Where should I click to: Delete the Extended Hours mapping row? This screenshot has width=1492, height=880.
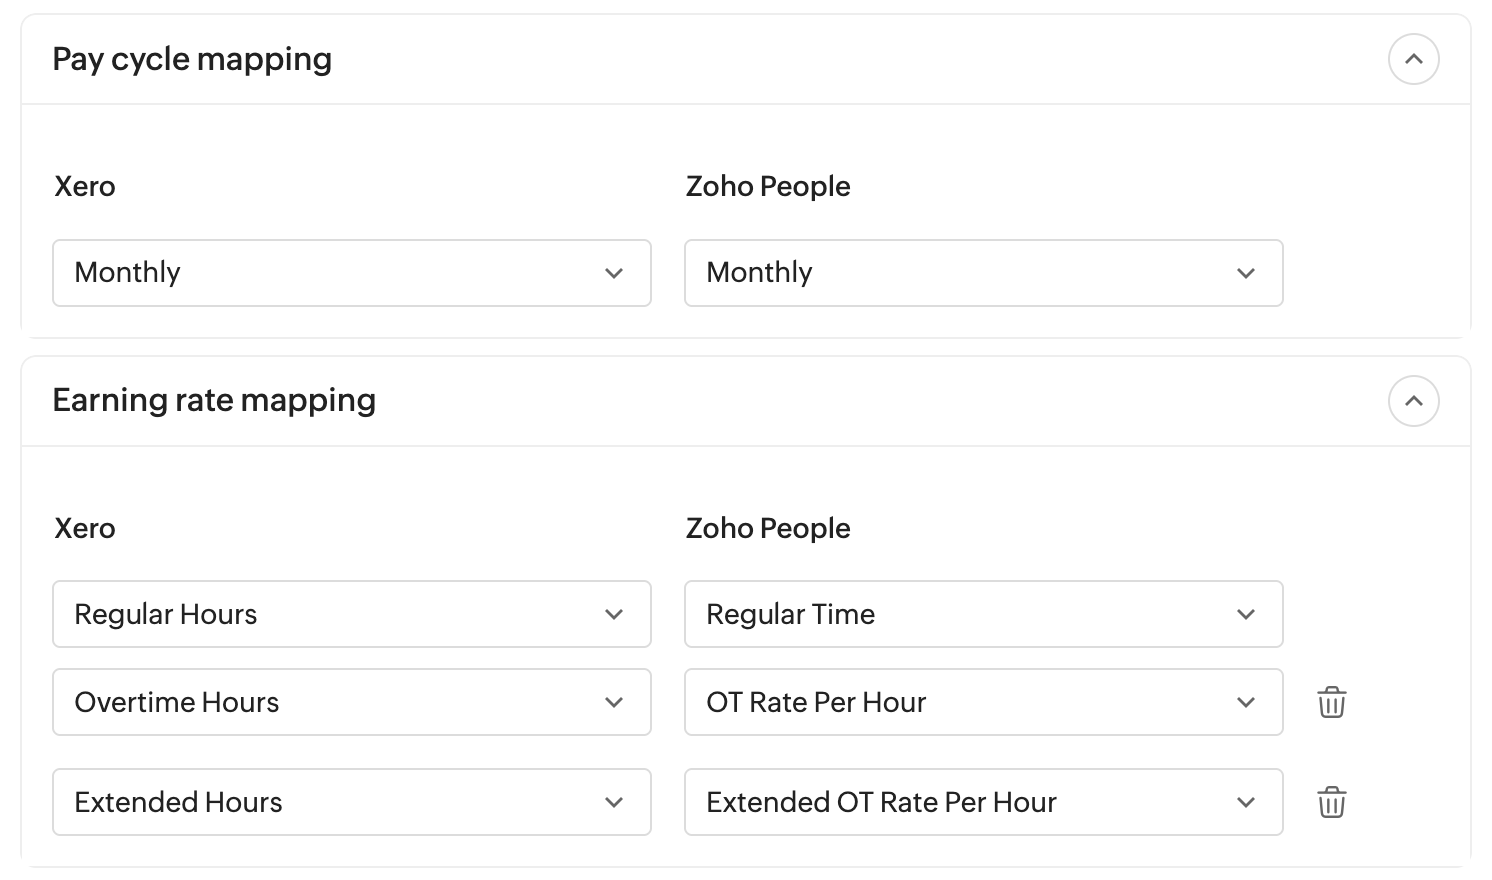coord(1331,802)
